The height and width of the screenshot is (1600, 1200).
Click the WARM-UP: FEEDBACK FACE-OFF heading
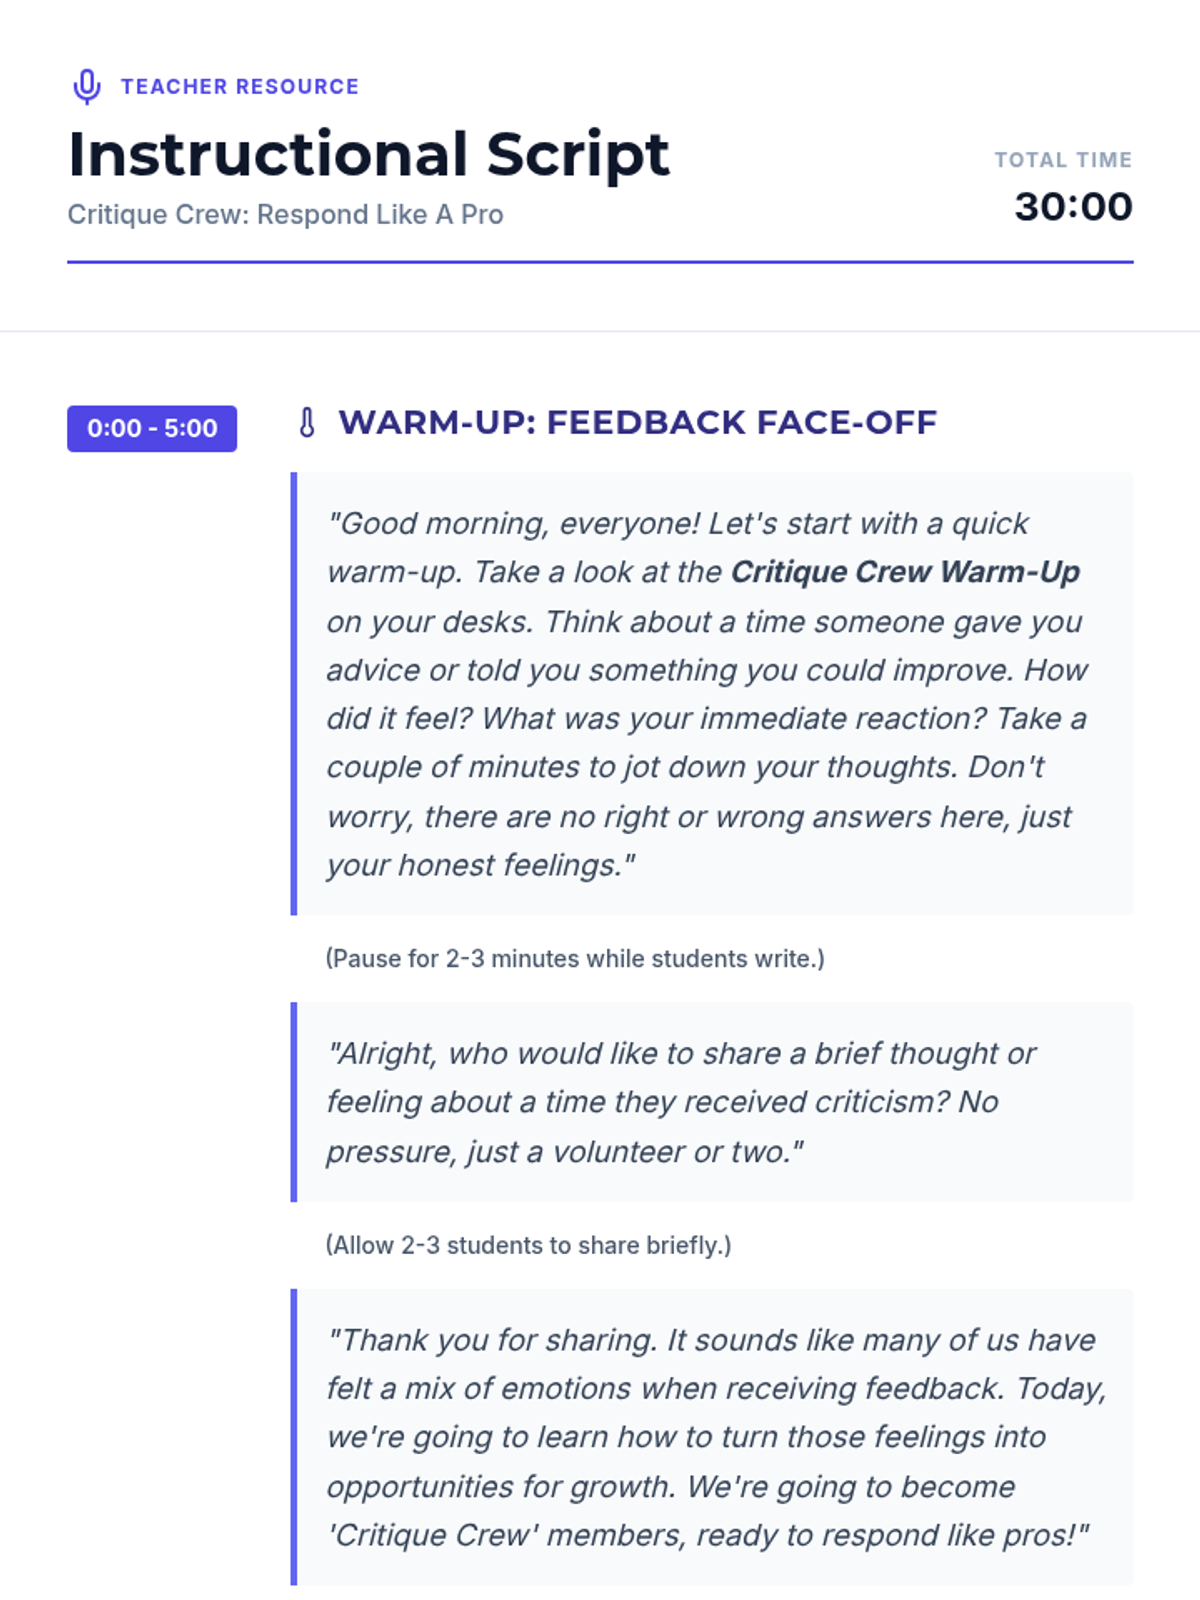click(638, 423)
